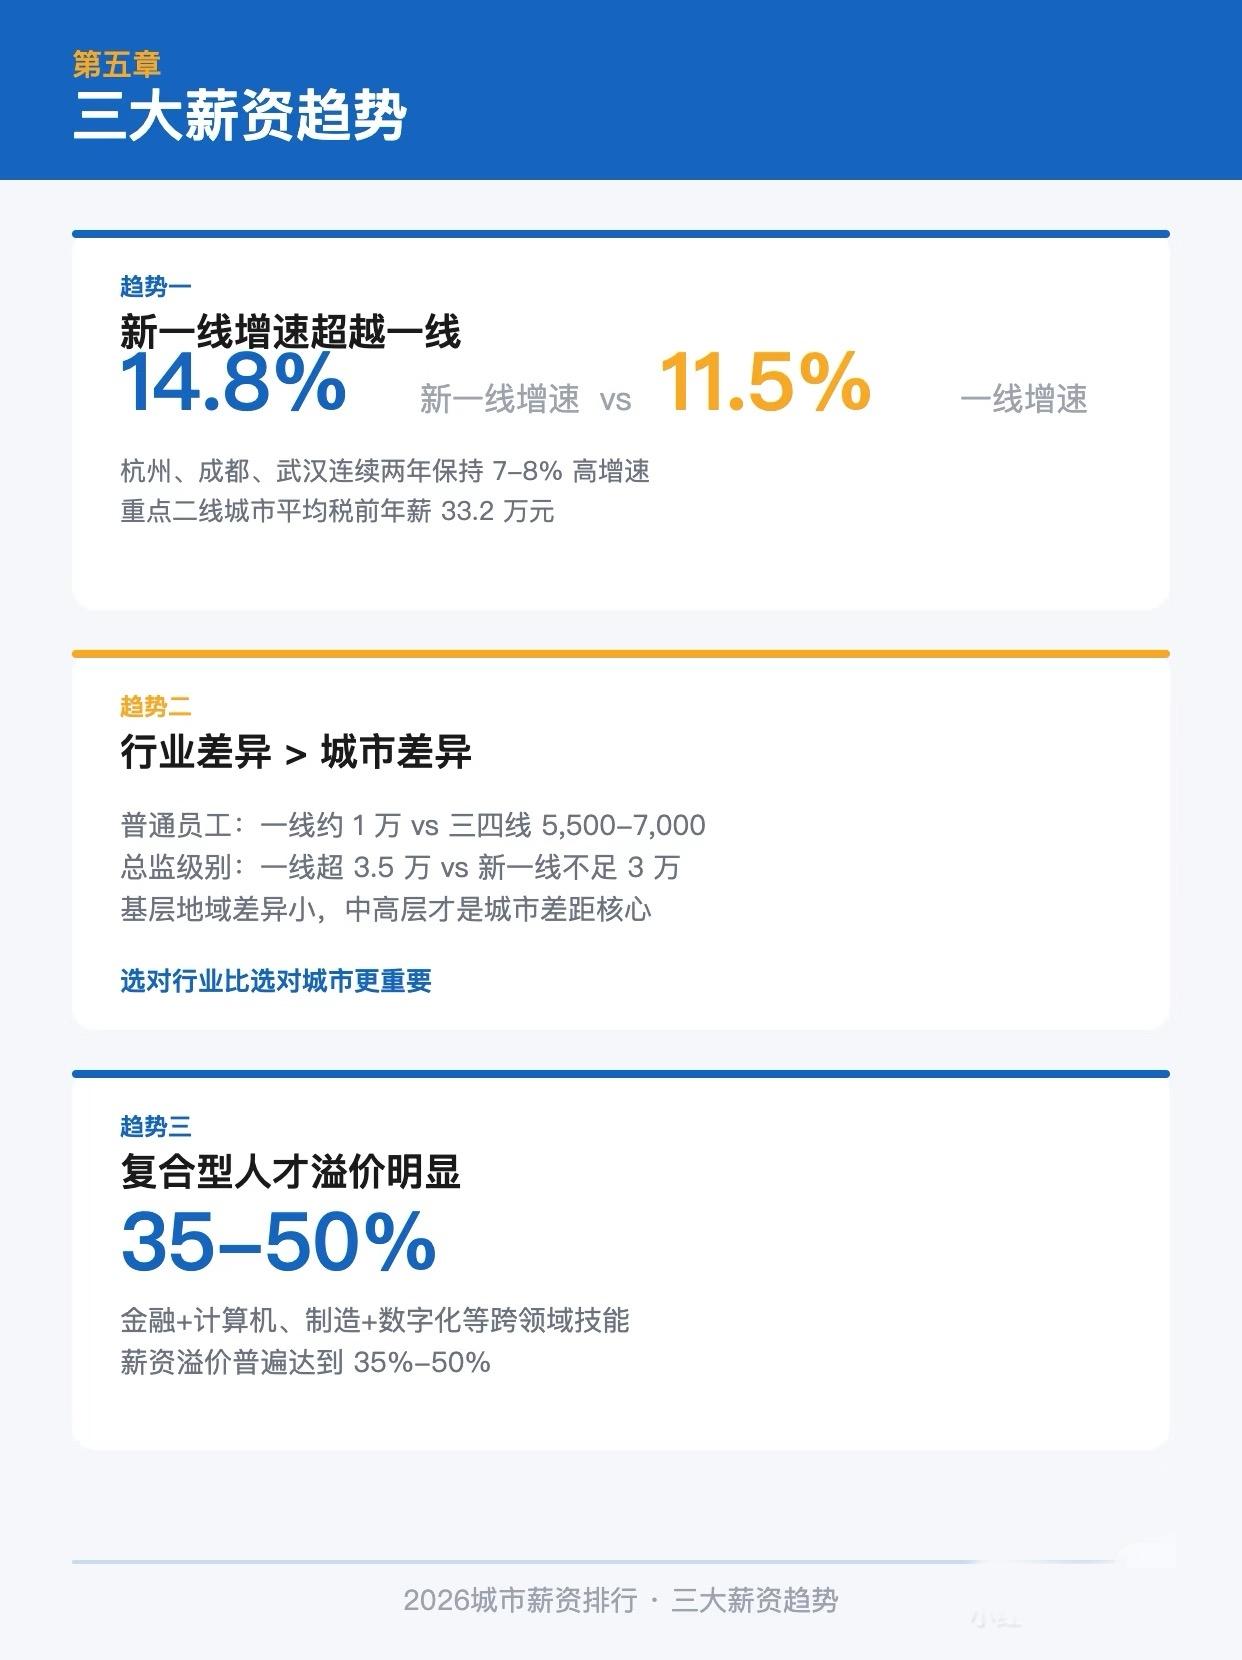Click the 33.2 万元 salary line
1242x1660 pixels.
(337, 512)
